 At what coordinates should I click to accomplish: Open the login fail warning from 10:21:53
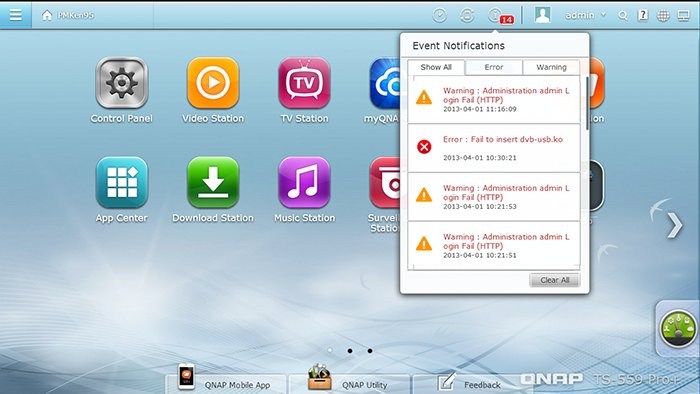point(494,197)
